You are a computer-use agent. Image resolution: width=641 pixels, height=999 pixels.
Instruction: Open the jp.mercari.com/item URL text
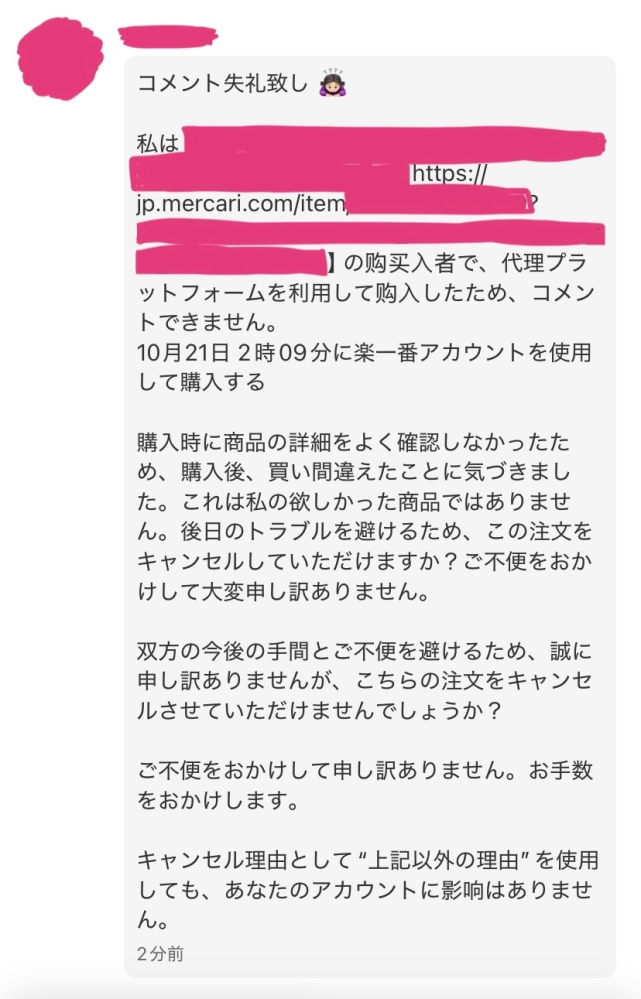241,204
